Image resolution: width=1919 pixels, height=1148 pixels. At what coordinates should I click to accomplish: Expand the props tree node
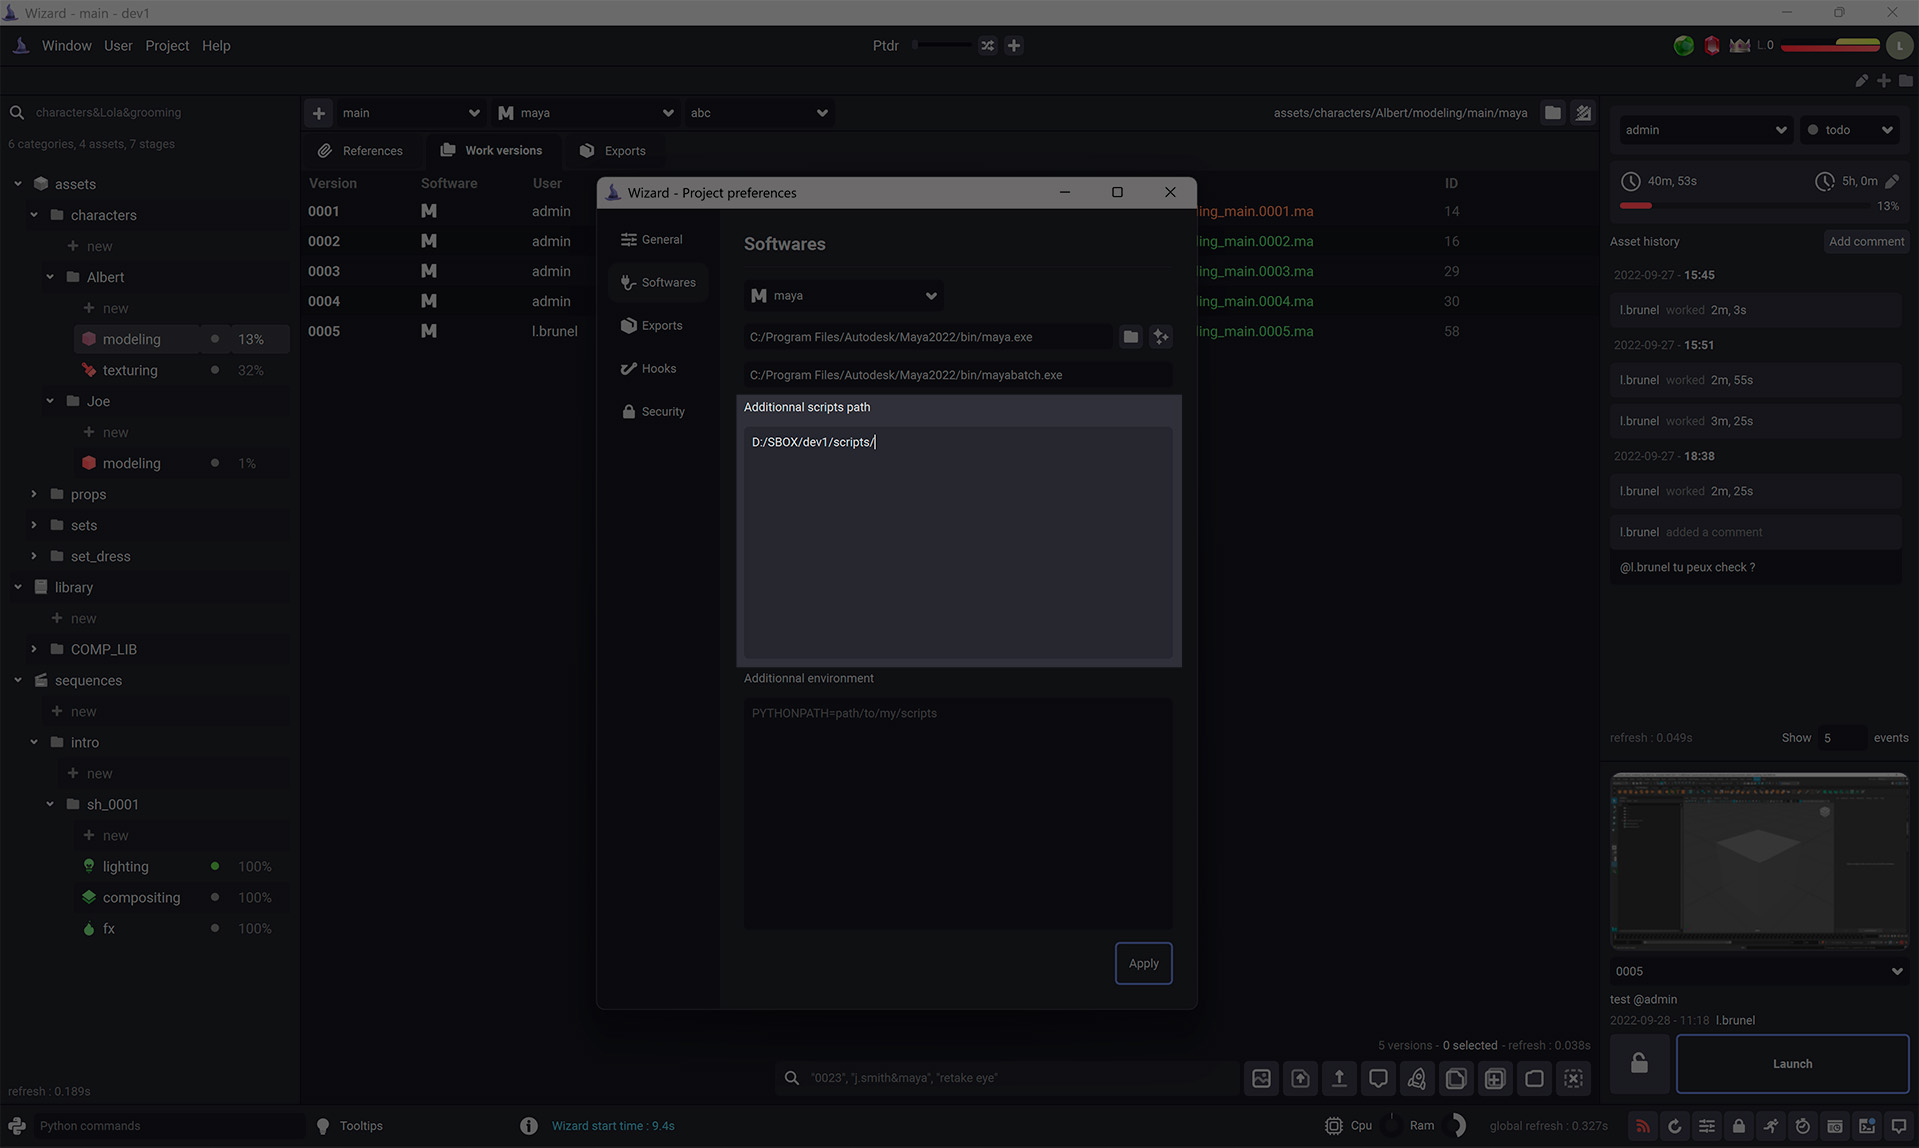click(x=34, y=494)
